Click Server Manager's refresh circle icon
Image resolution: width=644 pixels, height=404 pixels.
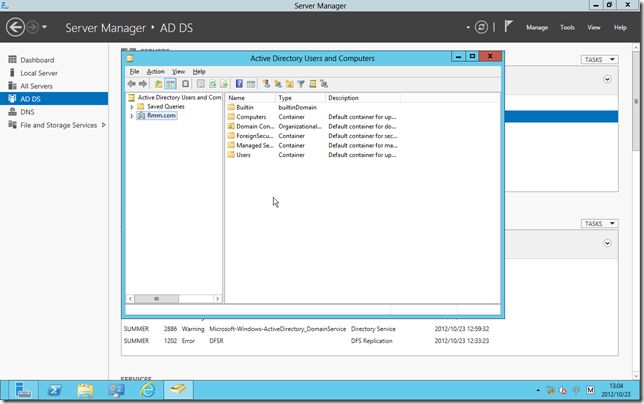[481, 28]
